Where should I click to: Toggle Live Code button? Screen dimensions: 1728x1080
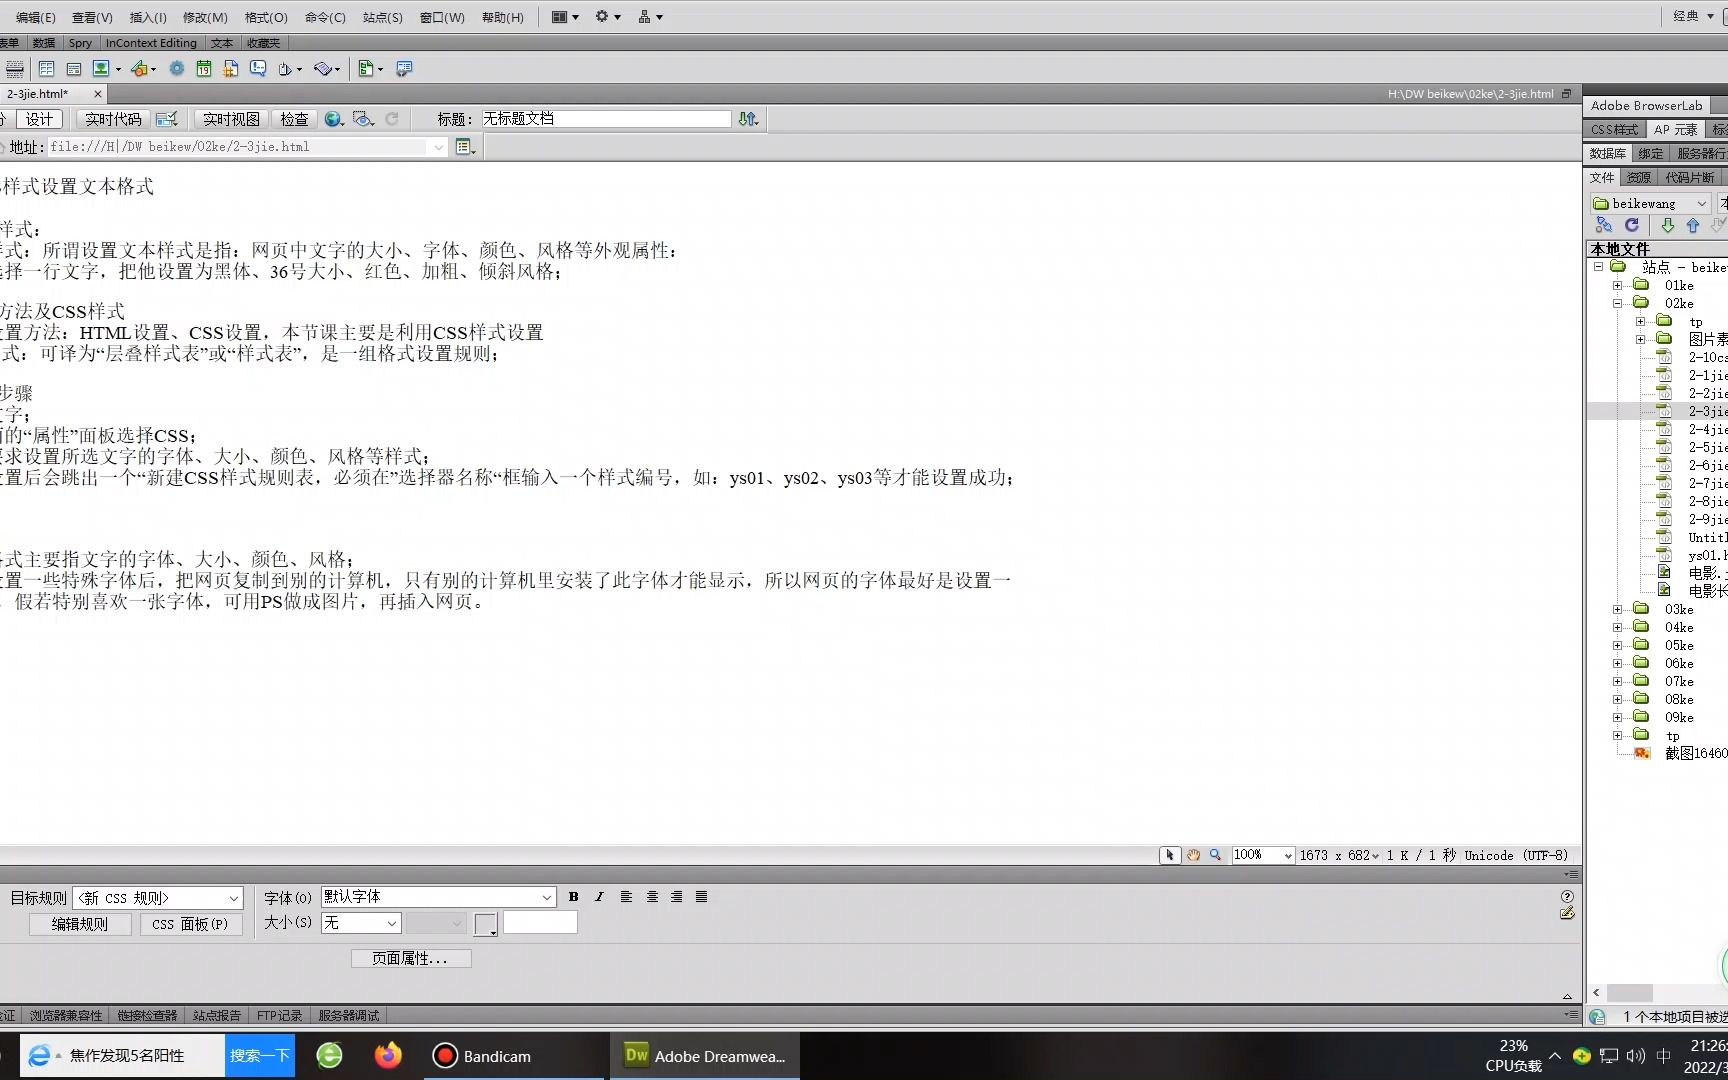tap(113, 119)
